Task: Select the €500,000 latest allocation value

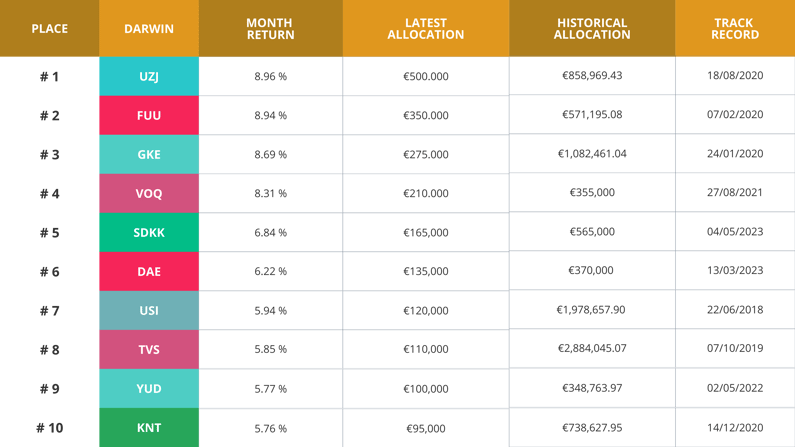Action: pyautogui.click(x=426, y=76)
